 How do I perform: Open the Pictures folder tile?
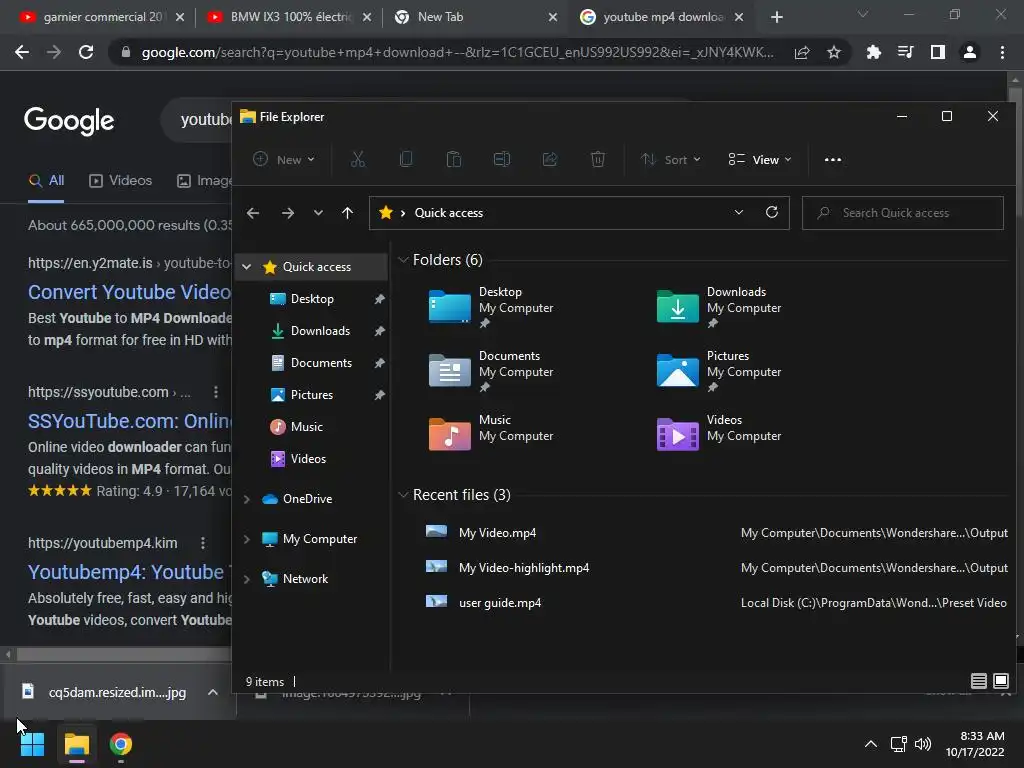[719, 371]
